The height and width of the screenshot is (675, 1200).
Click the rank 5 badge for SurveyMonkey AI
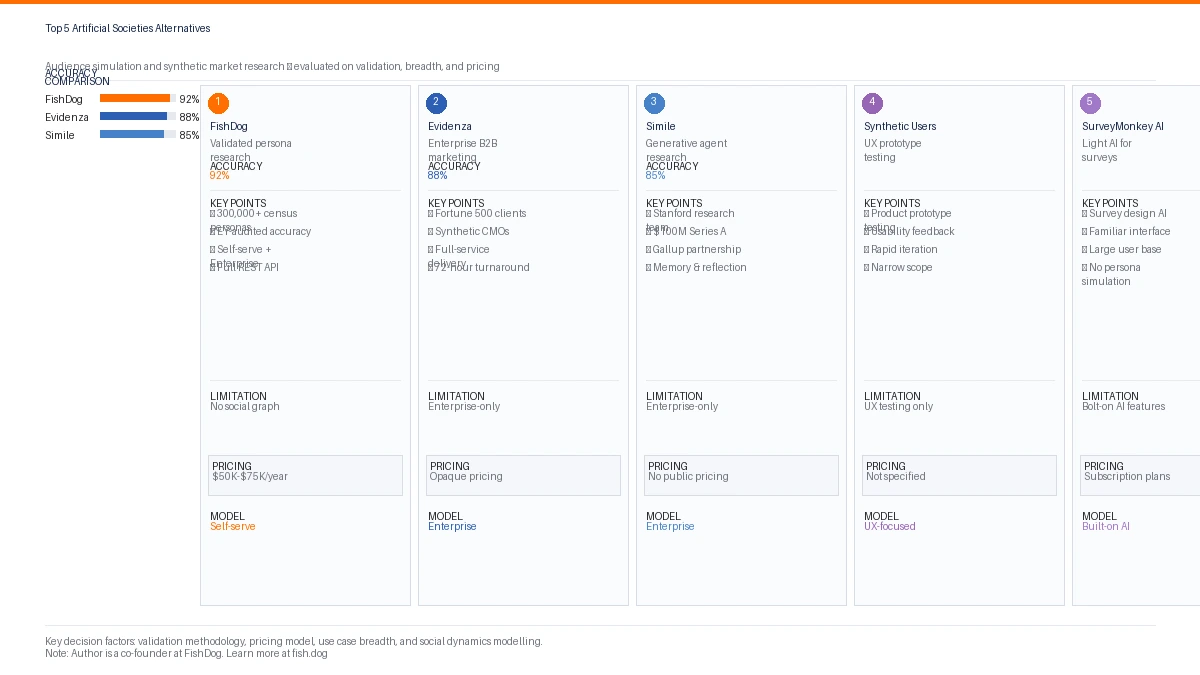(x=1090, y=103)
